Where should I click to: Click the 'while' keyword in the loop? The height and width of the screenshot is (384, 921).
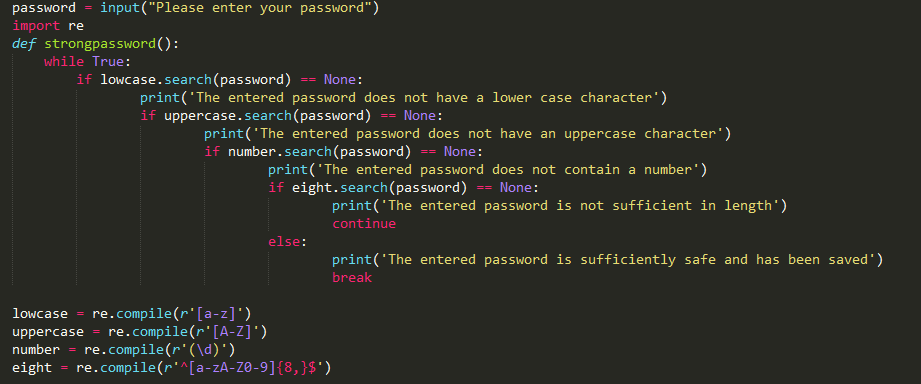point(64,62)
